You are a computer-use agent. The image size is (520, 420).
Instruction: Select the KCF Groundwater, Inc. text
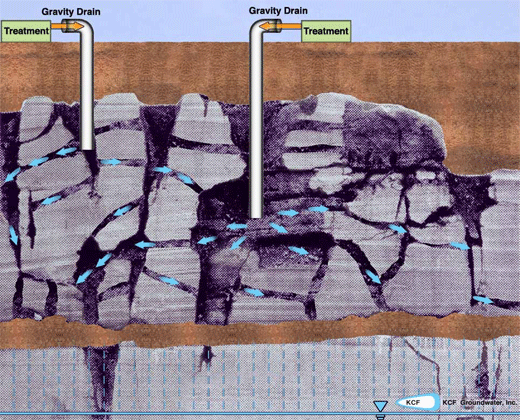coord(480,403)
